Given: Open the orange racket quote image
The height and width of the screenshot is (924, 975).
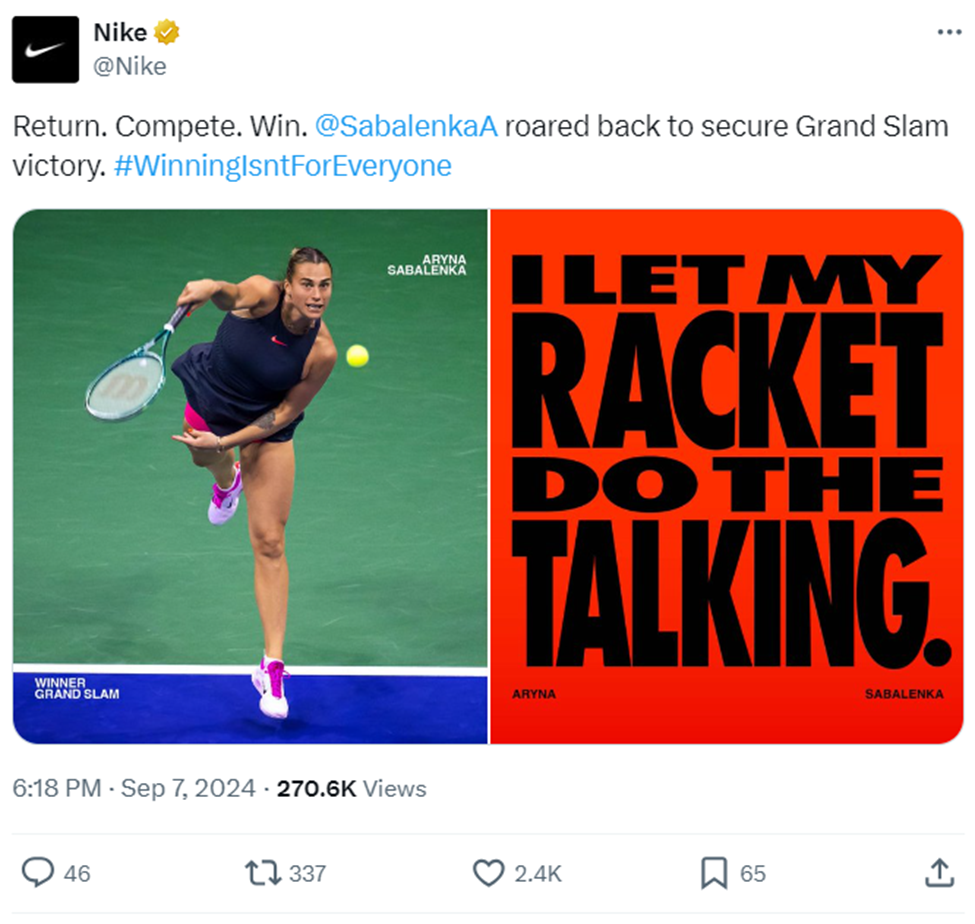Looking at the screenshot, I should pos(727,476).
